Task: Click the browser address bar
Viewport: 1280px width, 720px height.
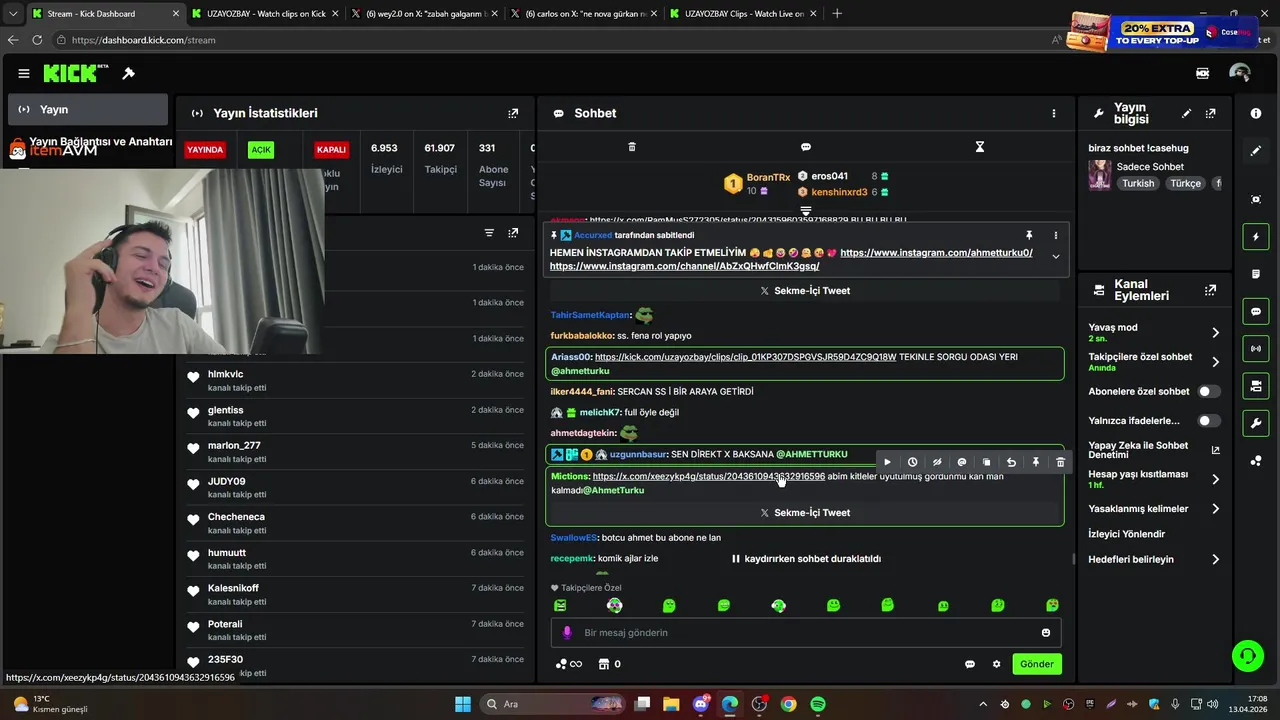Action: (x=550, y=40)
